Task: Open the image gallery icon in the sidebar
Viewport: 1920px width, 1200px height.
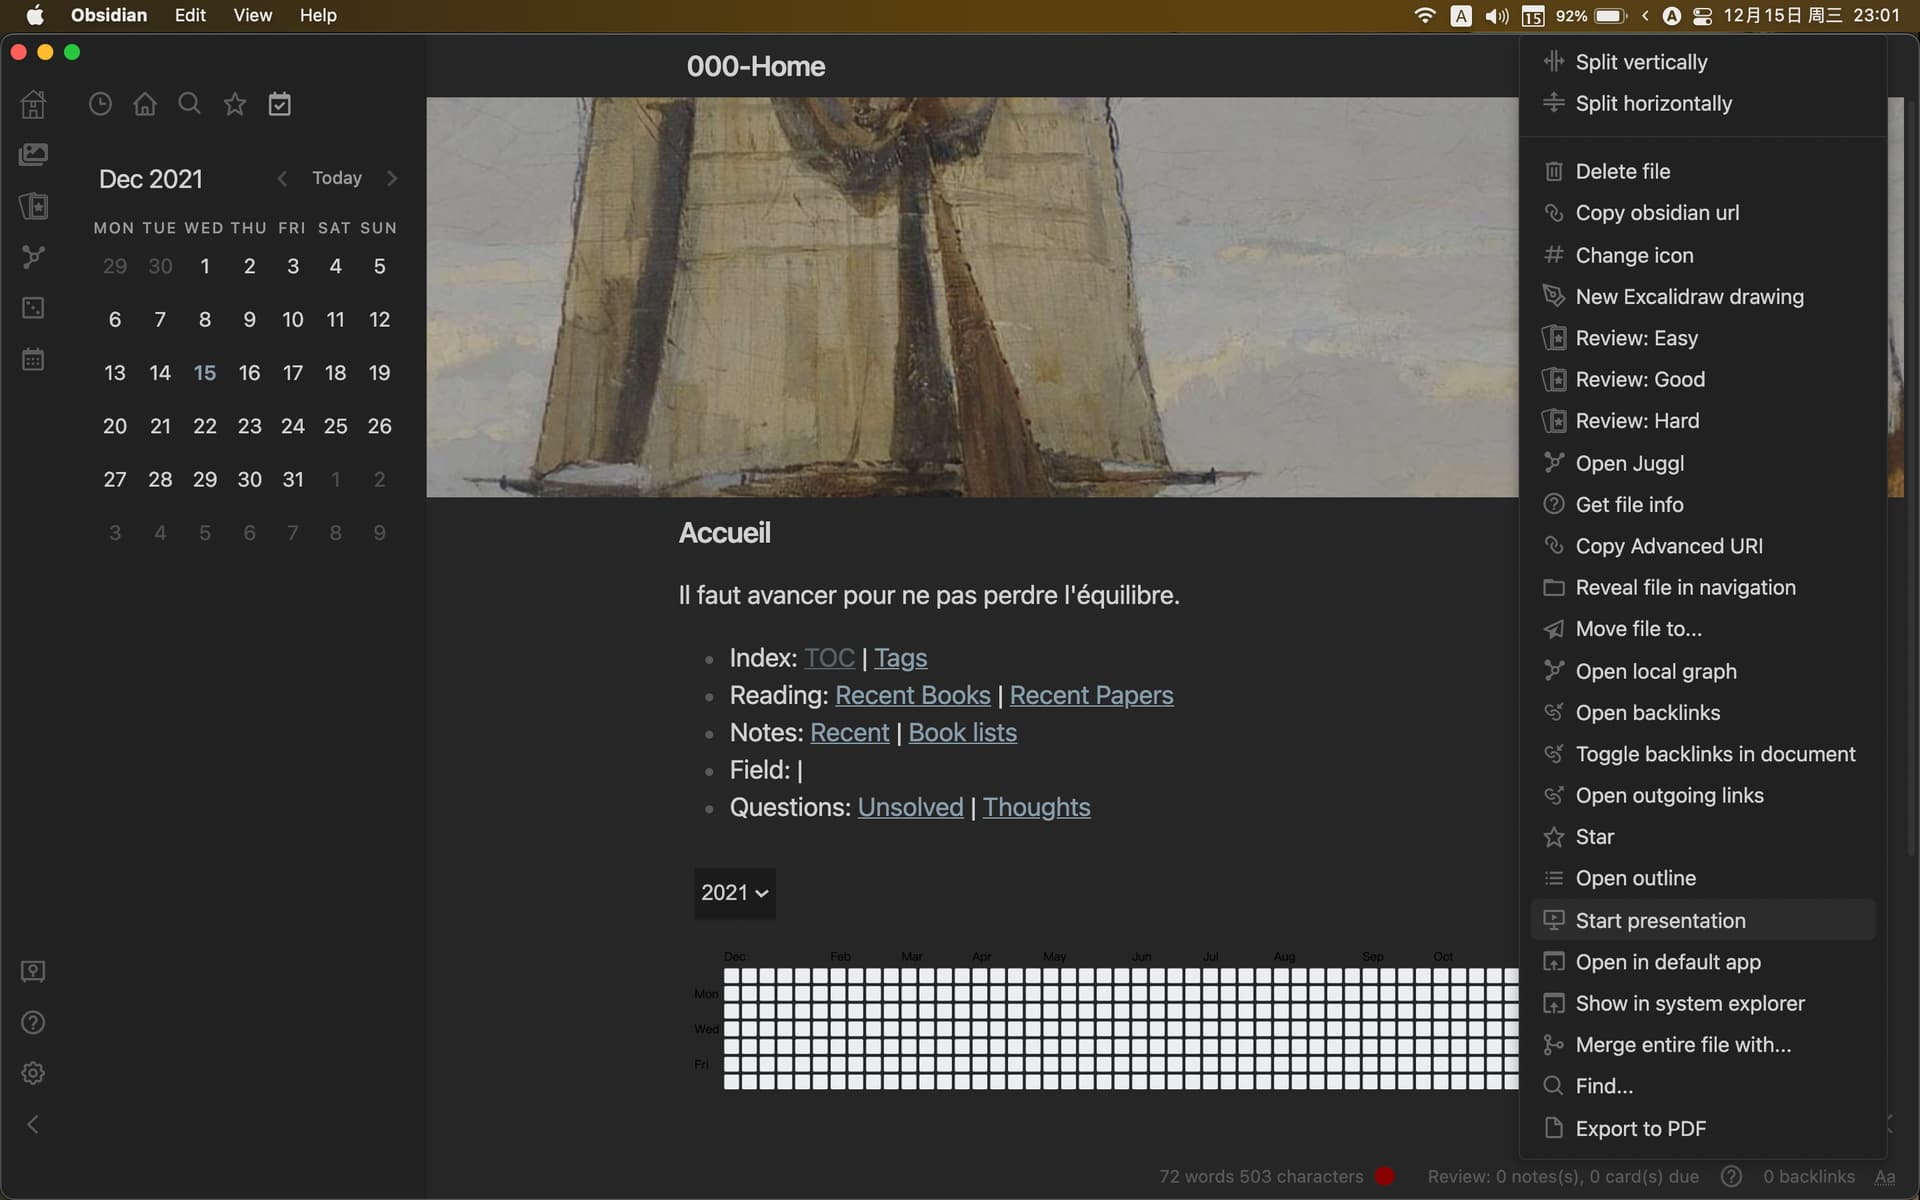Action: [x=33, y=153]
